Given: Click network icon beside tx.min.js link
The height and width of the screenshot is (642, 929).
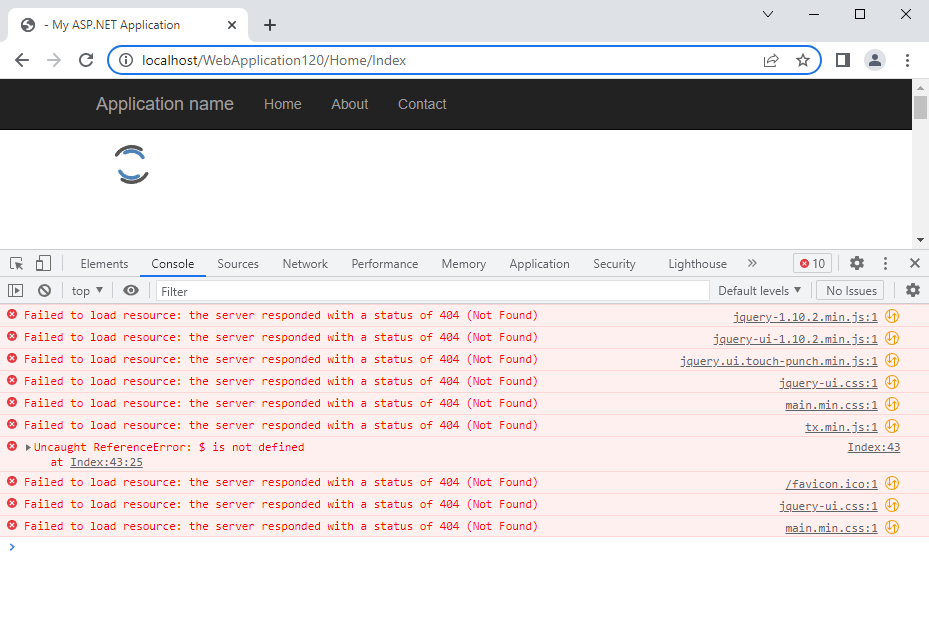Looking at the screenshot, I should 892,426.
